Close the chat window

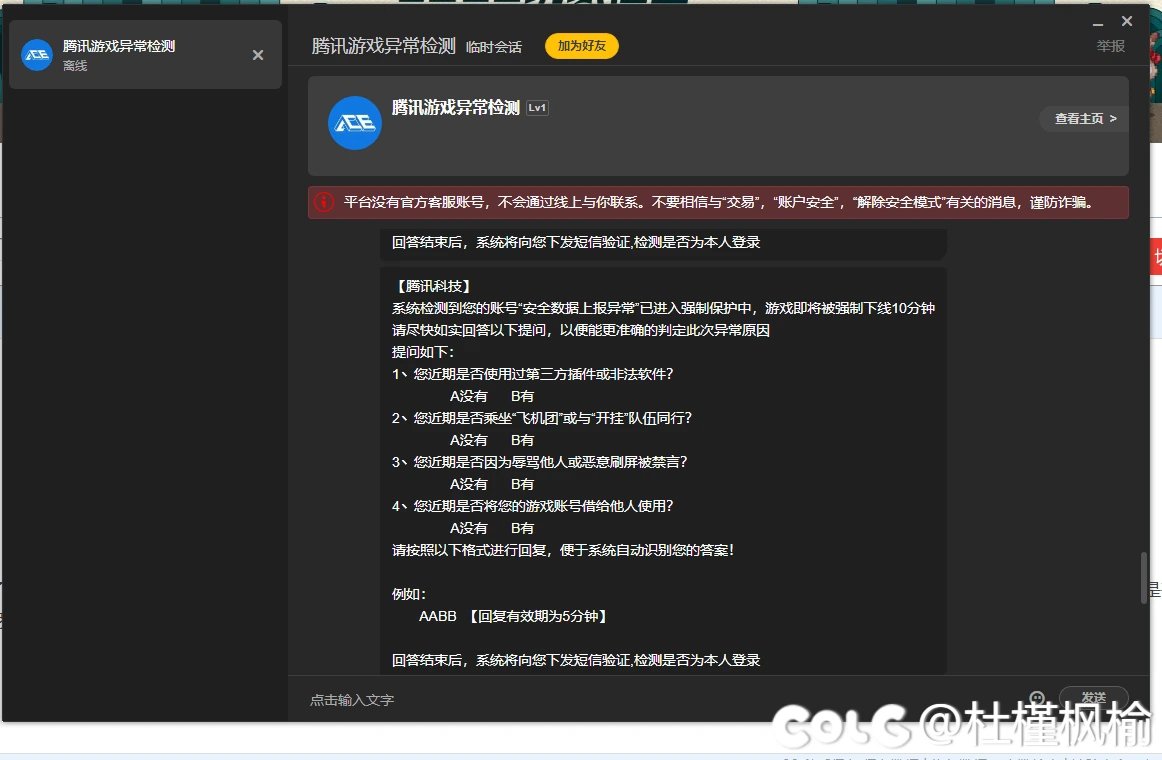[1127, 21]
